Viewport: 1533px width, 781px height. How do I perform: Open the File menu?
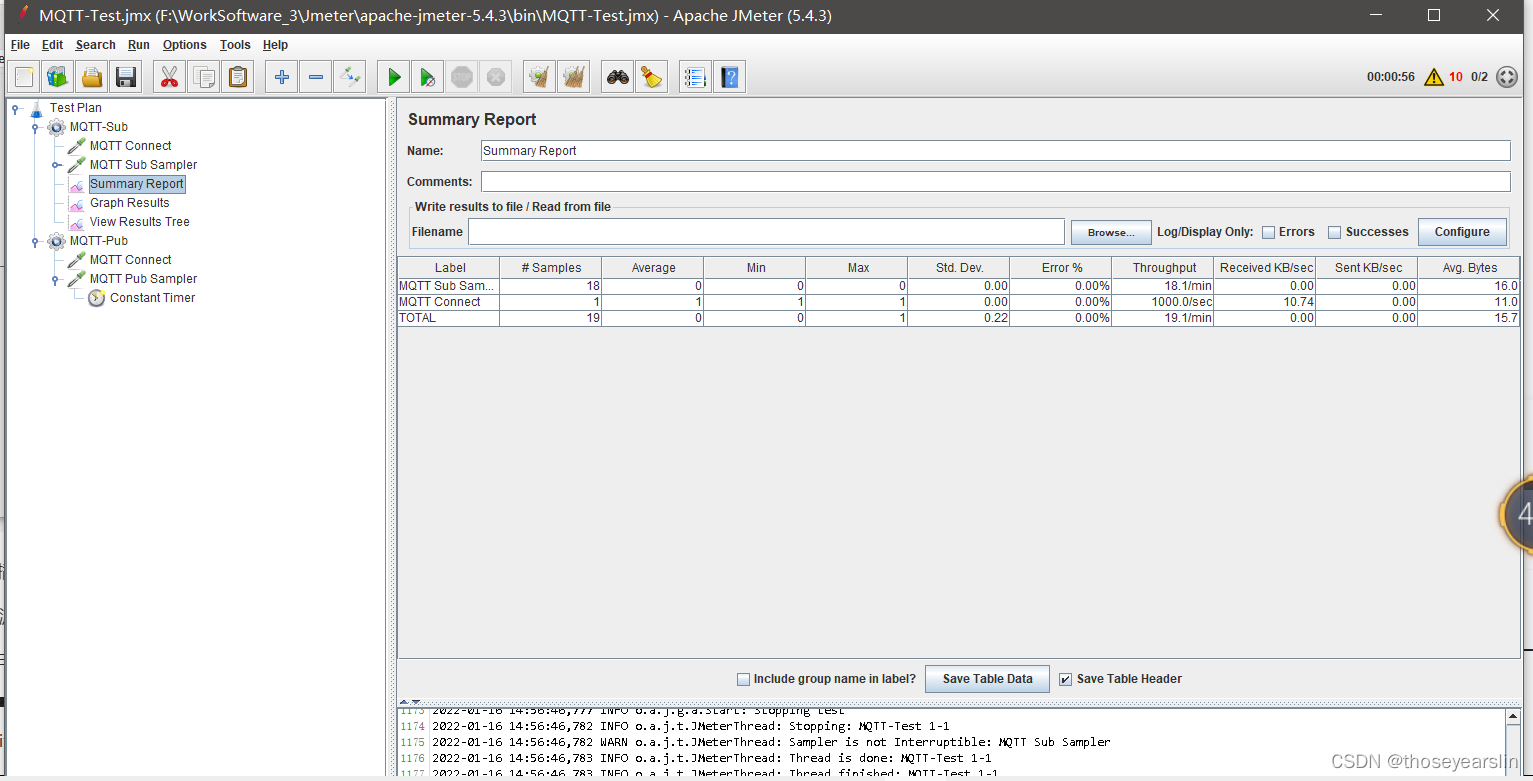click(20, 45)
